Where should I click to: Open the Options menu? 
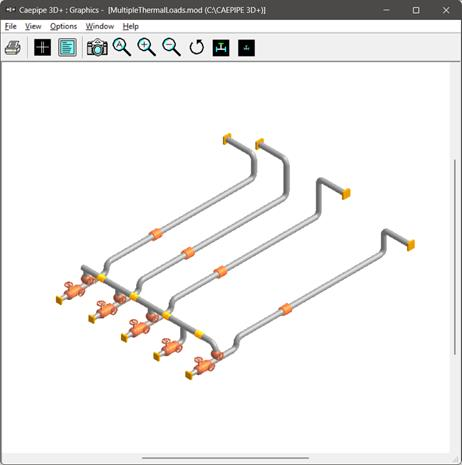[x=63, y=26]
